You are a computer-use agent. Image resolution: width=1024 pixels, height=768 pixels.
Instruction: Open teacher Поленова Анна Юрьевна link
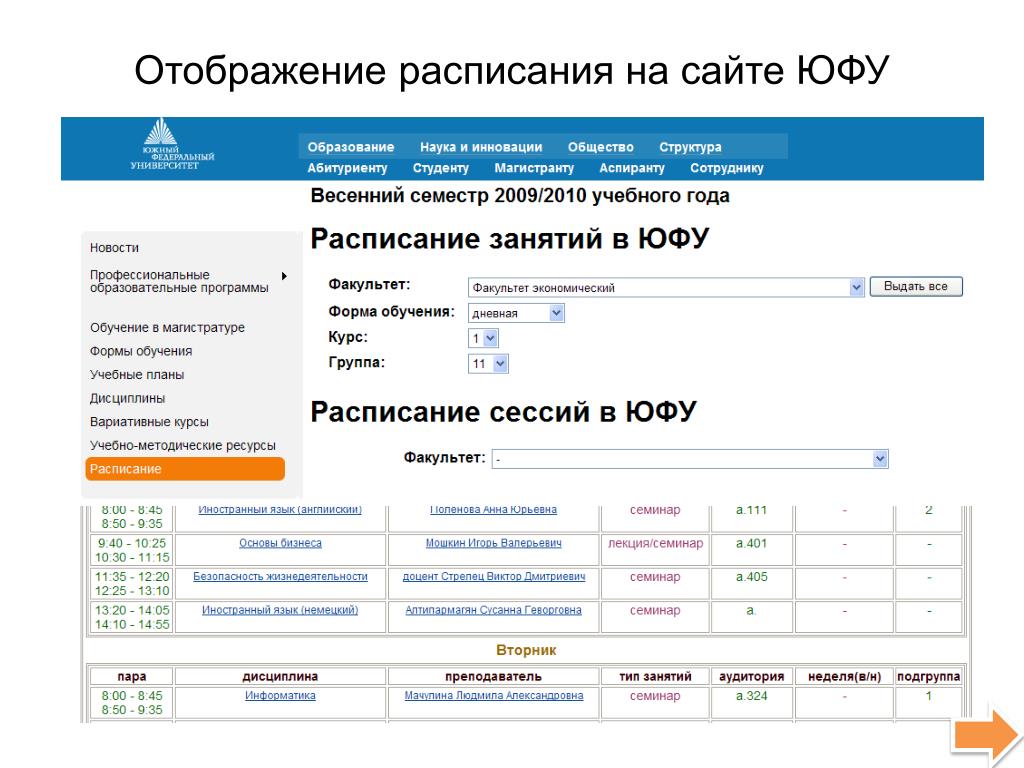pos(493,510)
